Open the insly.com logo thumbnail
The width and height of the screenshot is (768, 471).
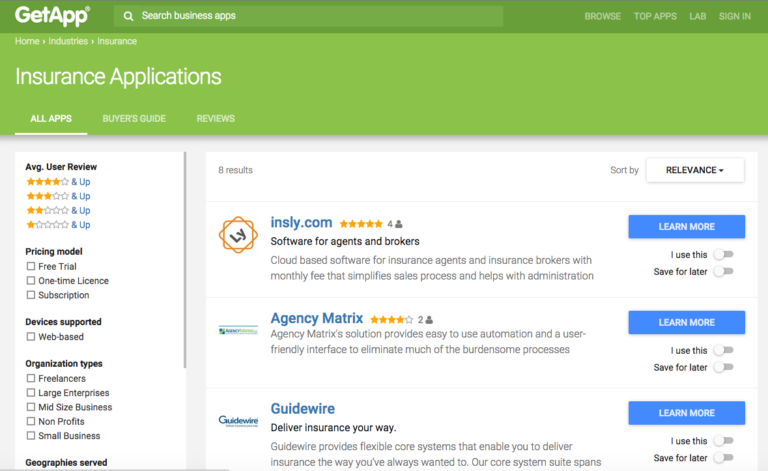(238, 235)
